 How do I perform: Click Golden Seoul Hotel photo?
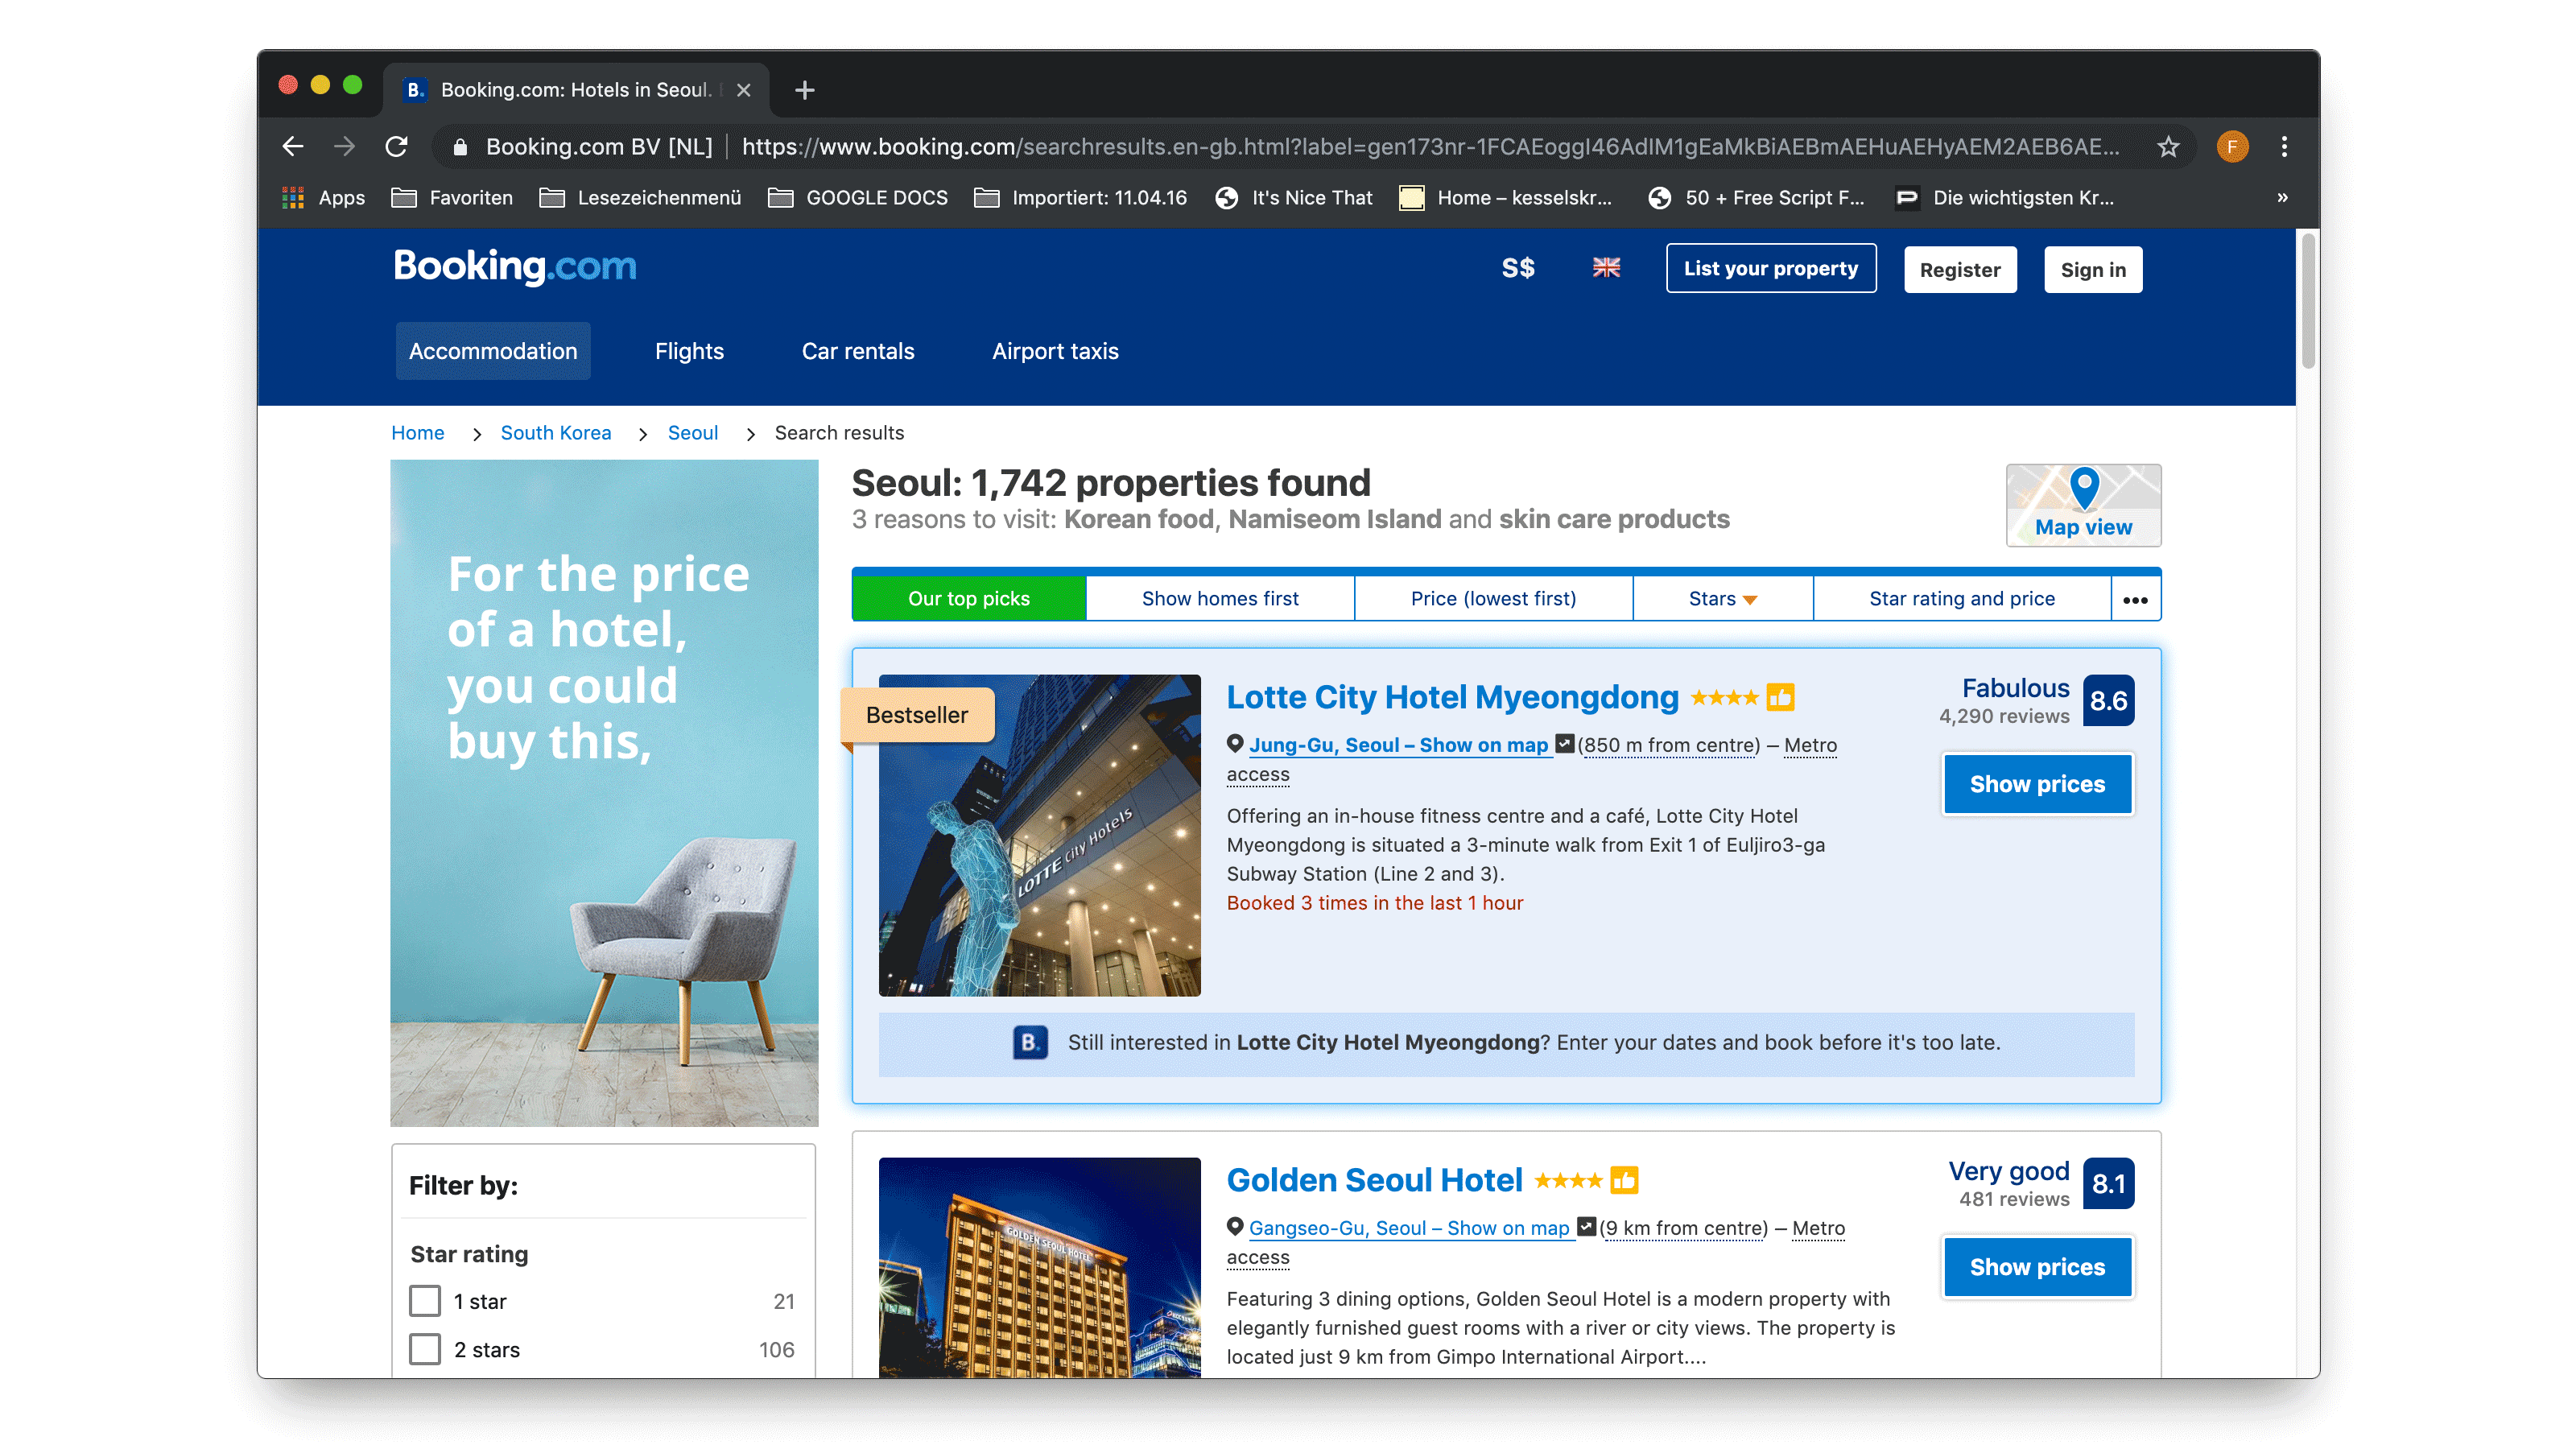point(1039,1268)
